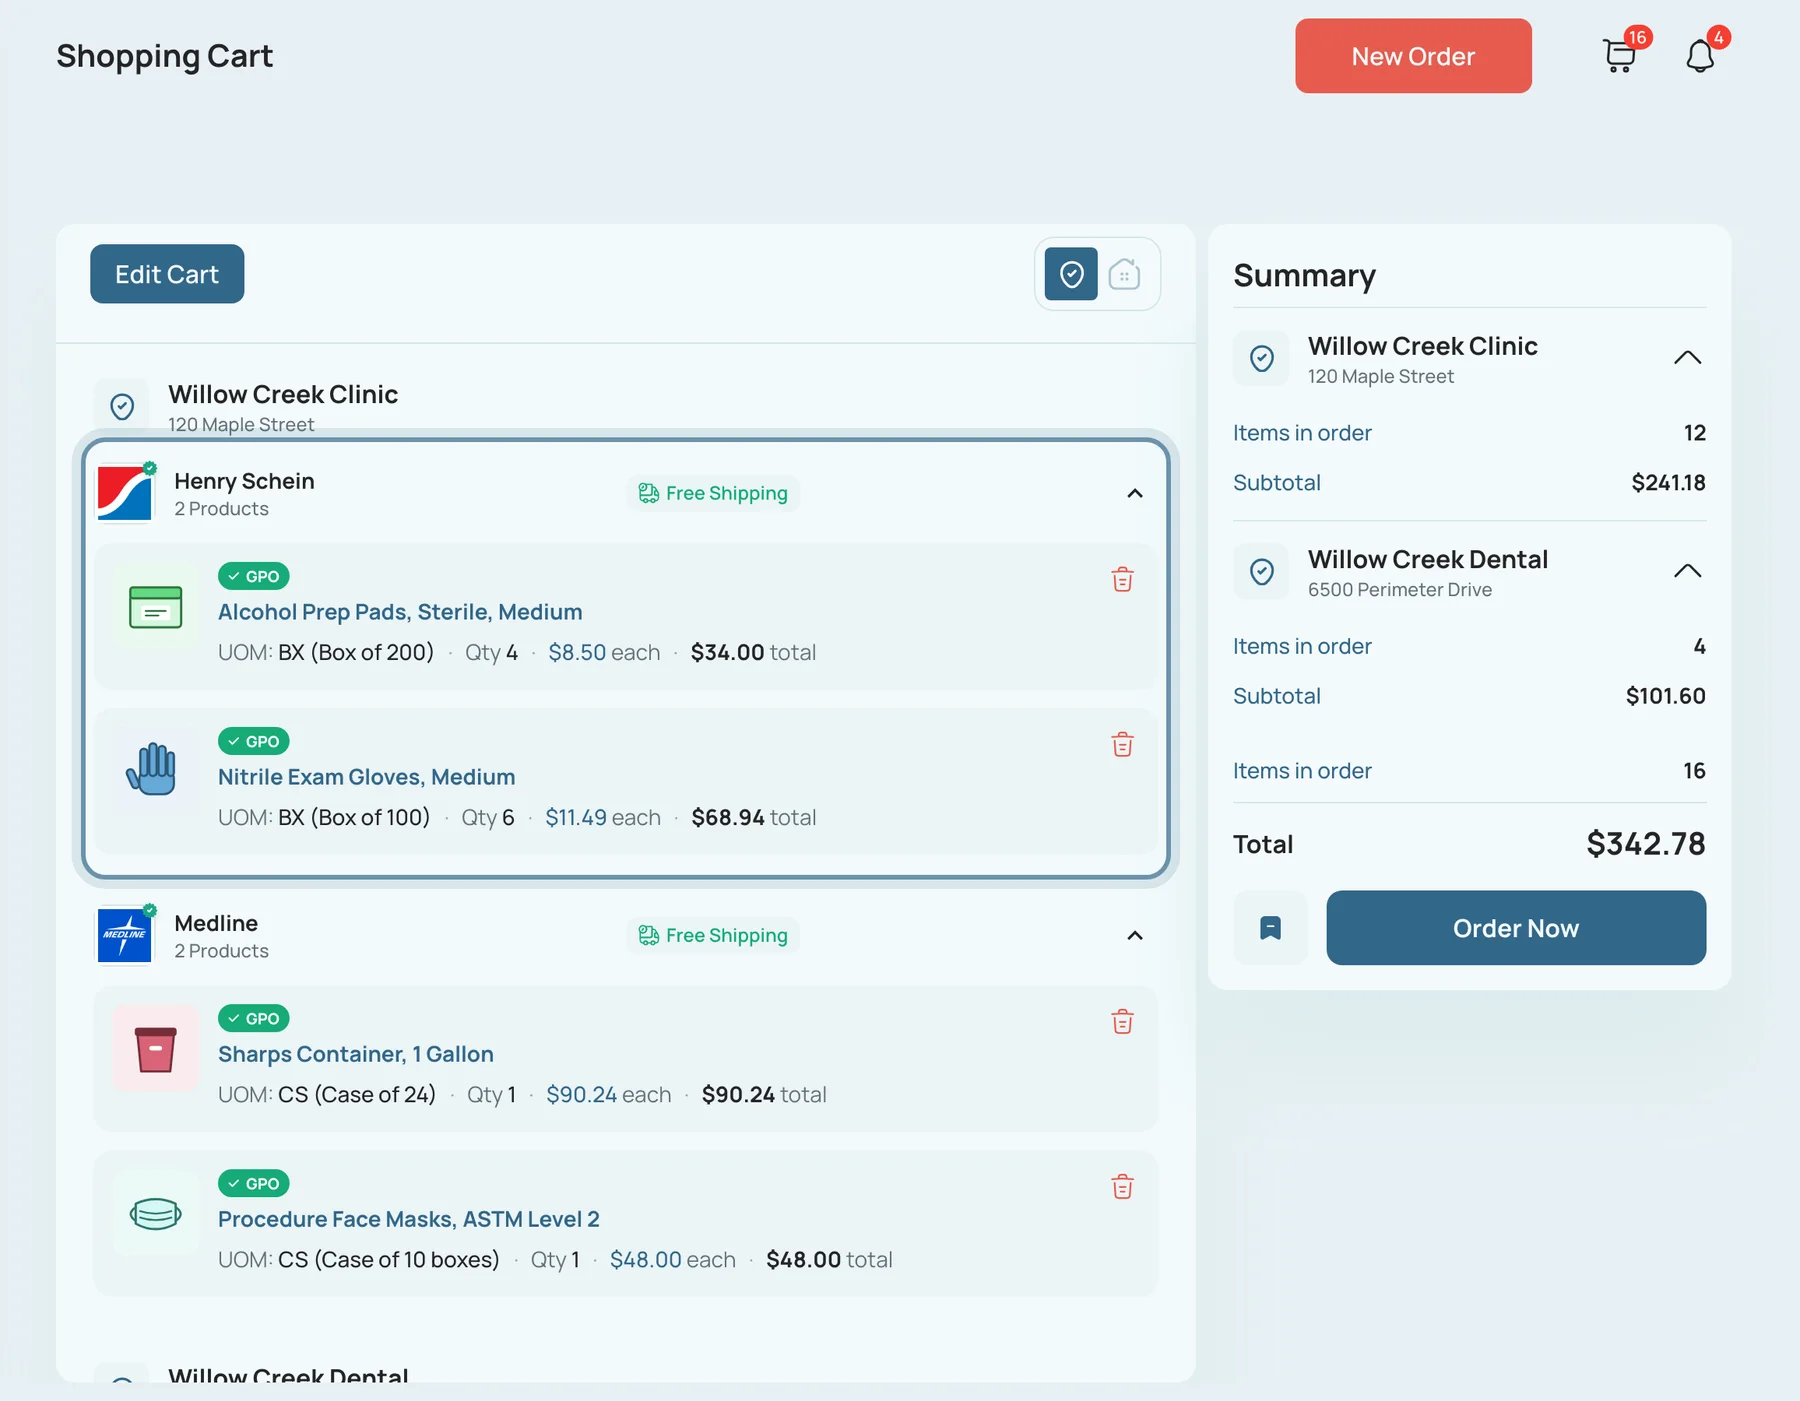Screen dimensions: 1800x1401
Task: Collapse the Medline vendor section
Action: [1135, 935]
